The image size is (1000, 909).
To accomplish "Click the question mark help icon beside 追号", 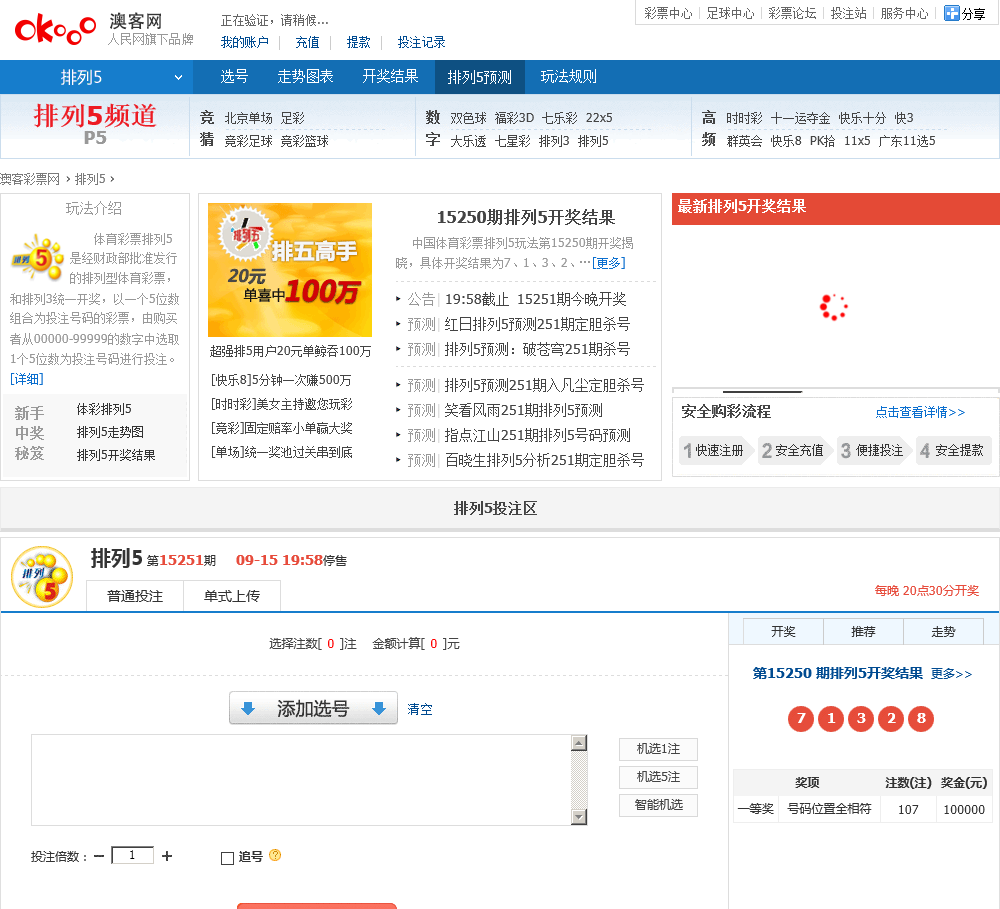I will (x=275, y=855).
